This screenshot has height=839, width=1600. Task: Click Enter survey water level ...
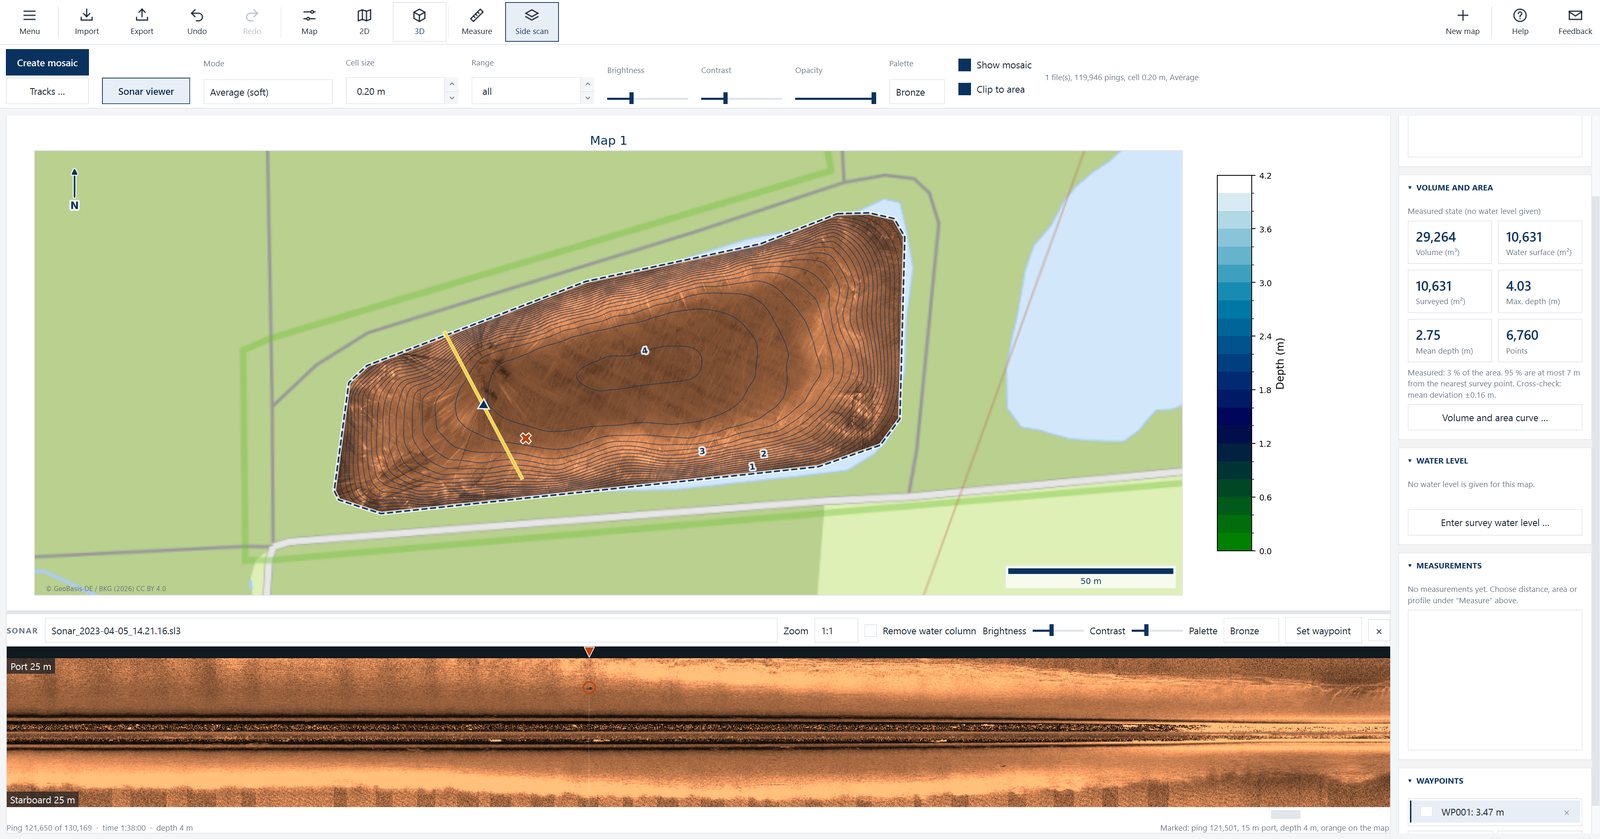(1495, 523)
